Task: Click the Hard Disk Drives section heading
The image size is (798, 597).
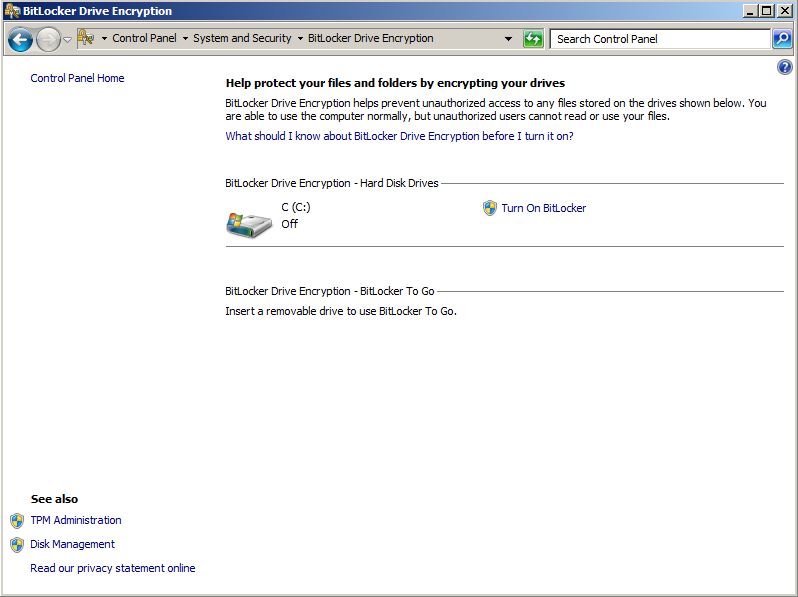Action: coord(332,183)
